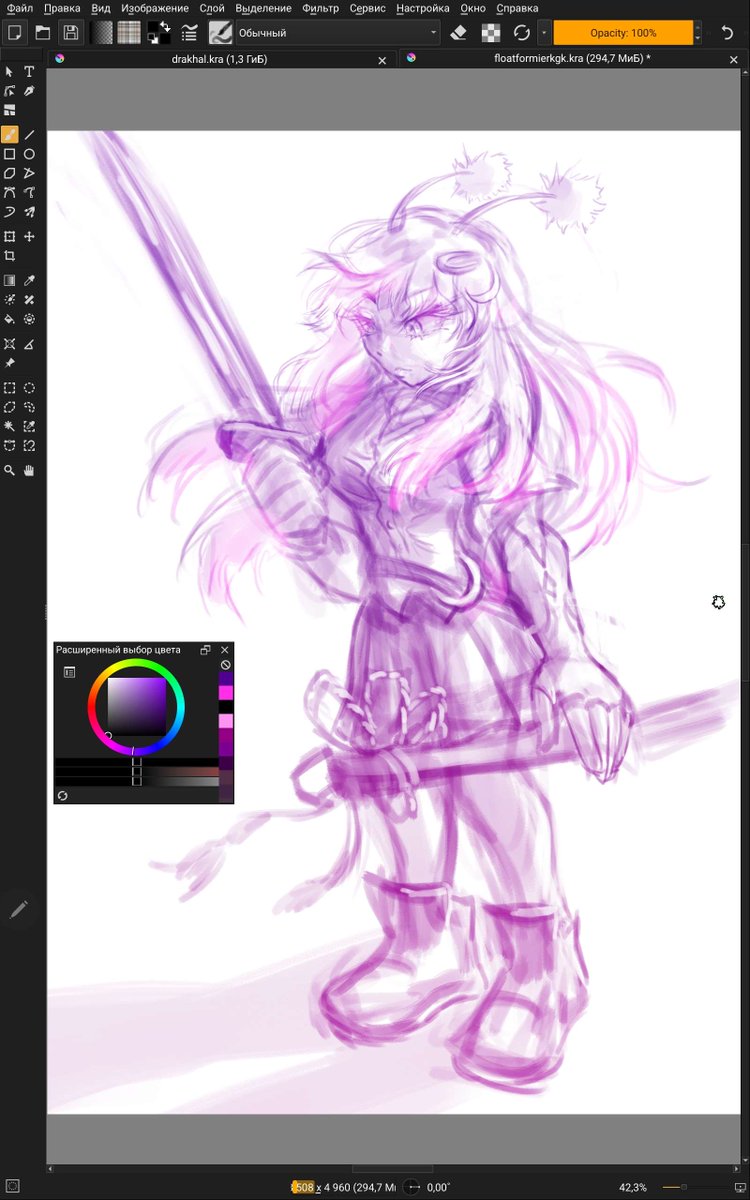
Task: Select the Polygonal Selection tool
Action: pos(9,407)
